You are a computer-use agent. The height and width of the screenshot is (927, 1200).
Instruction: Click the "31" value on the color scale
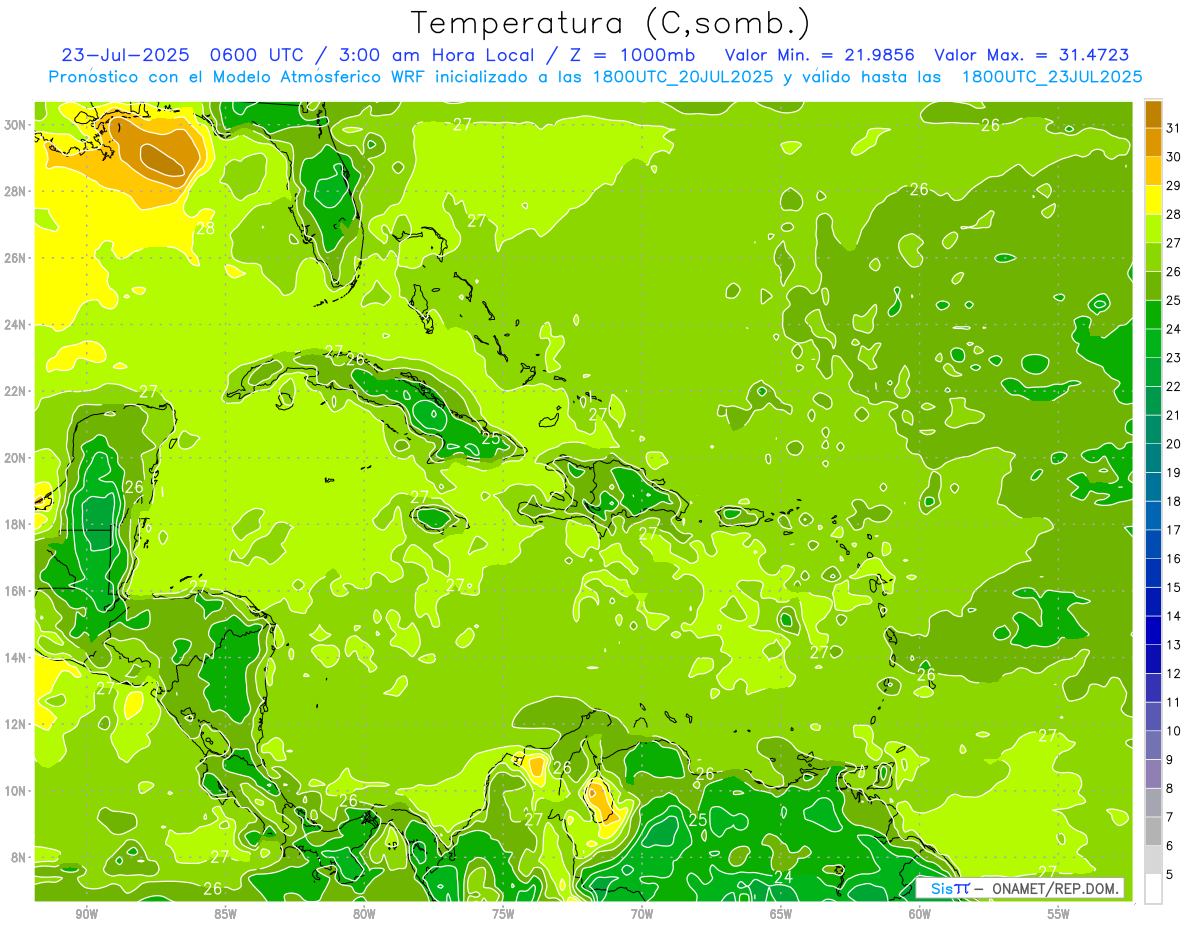coord(1173,128)
